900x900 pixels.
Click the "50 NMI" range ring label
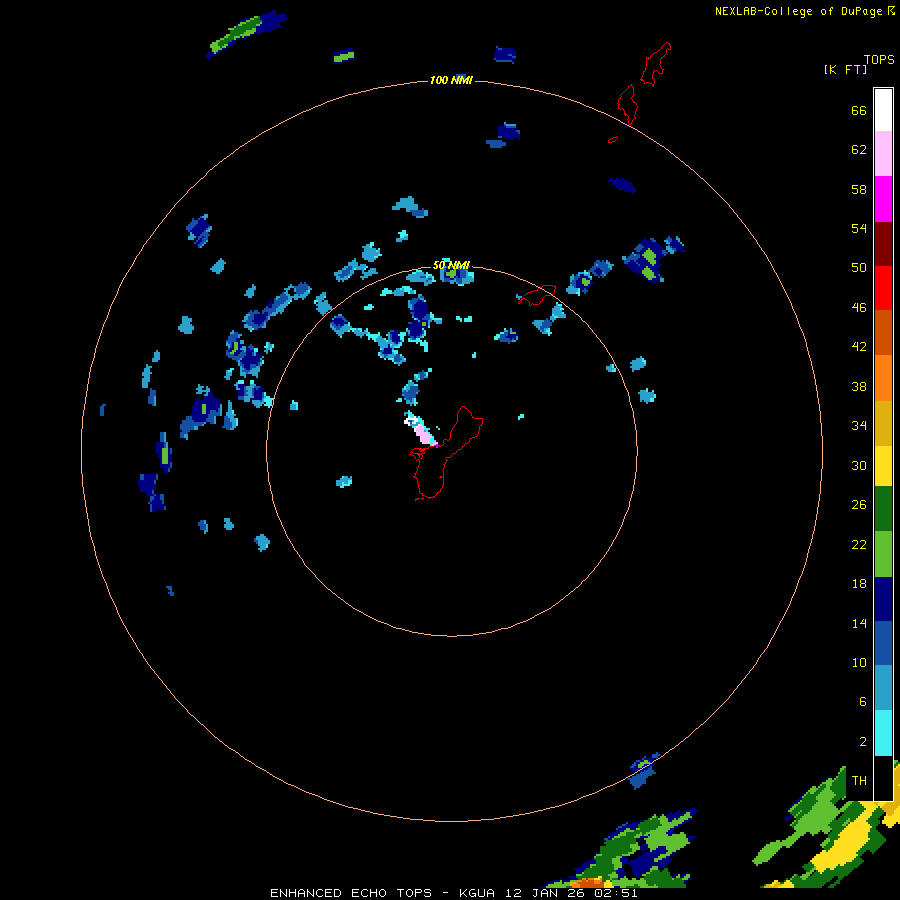[x=451, y=265]
